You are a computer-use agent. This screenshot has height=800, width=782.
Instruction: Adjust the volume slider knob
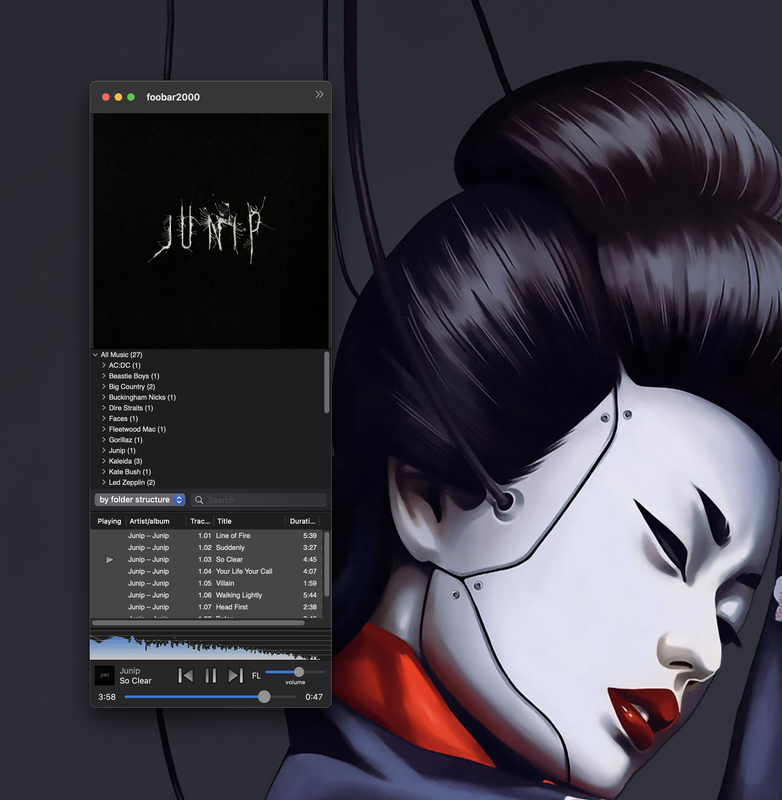(x=299, y=672)
